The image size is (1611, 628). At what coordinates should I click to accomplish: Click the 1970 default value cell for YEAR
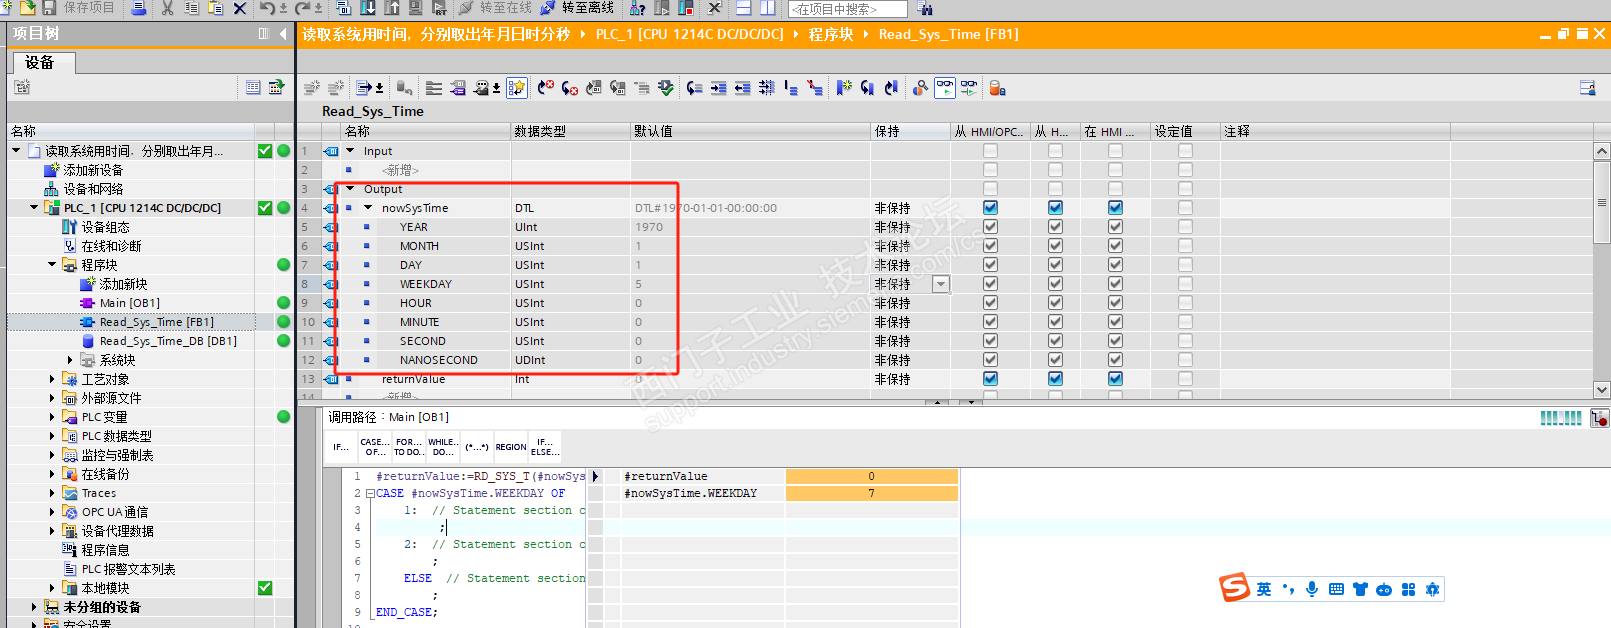click(x=750, y=227)
